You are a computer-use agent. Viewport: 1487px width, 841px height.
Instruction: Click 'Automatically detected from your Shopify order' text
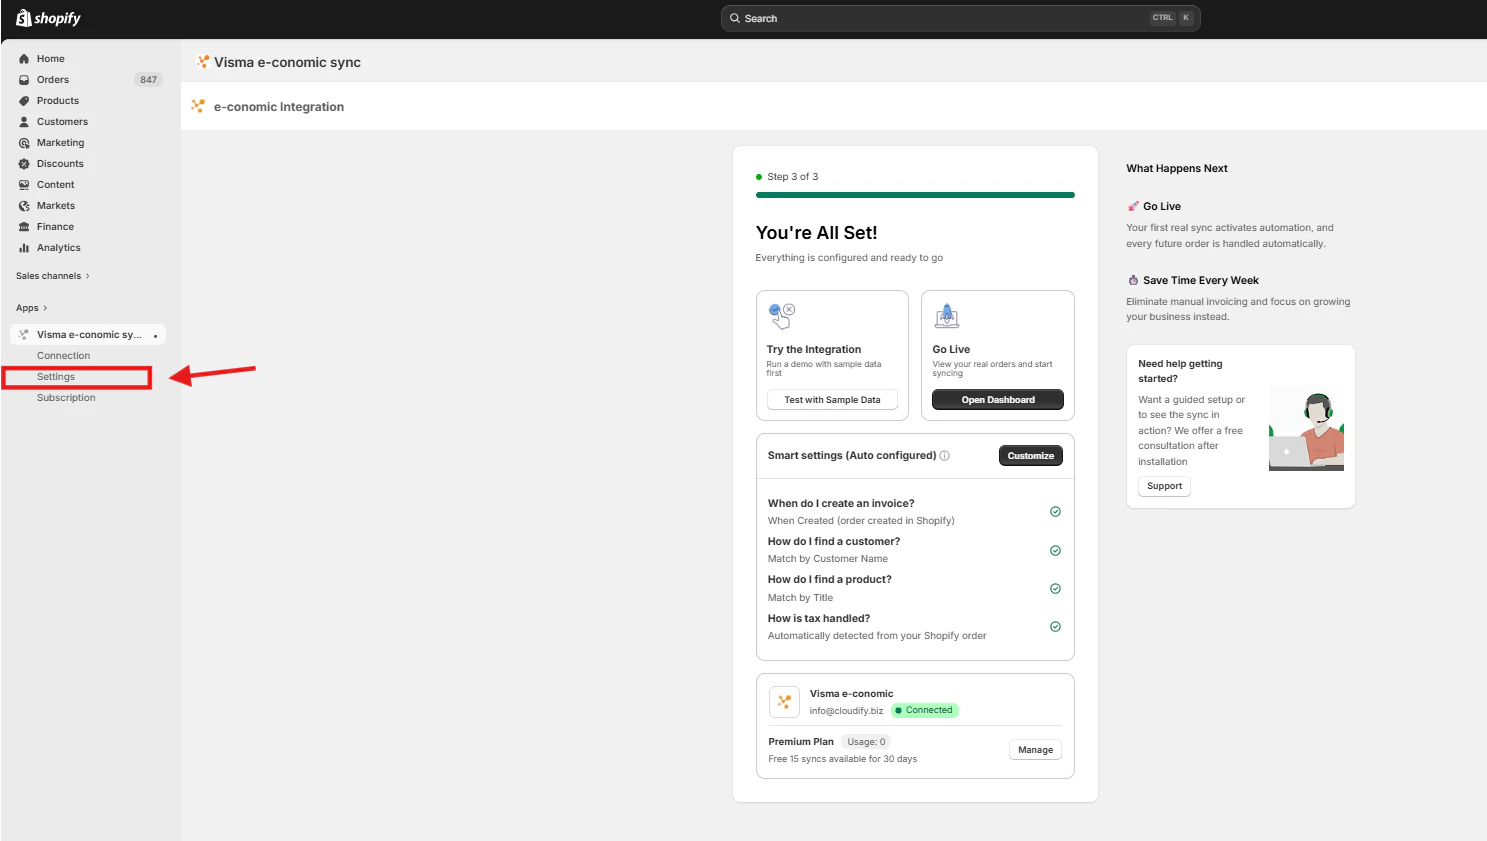coord(877,636)
